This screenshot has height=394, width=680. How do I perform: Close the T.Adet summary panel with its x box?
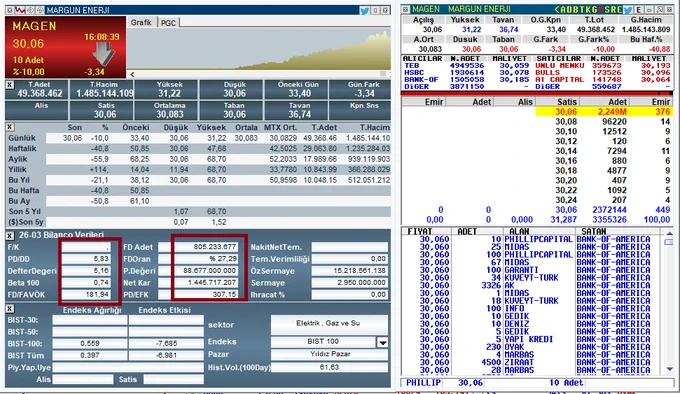click(10, 85)
